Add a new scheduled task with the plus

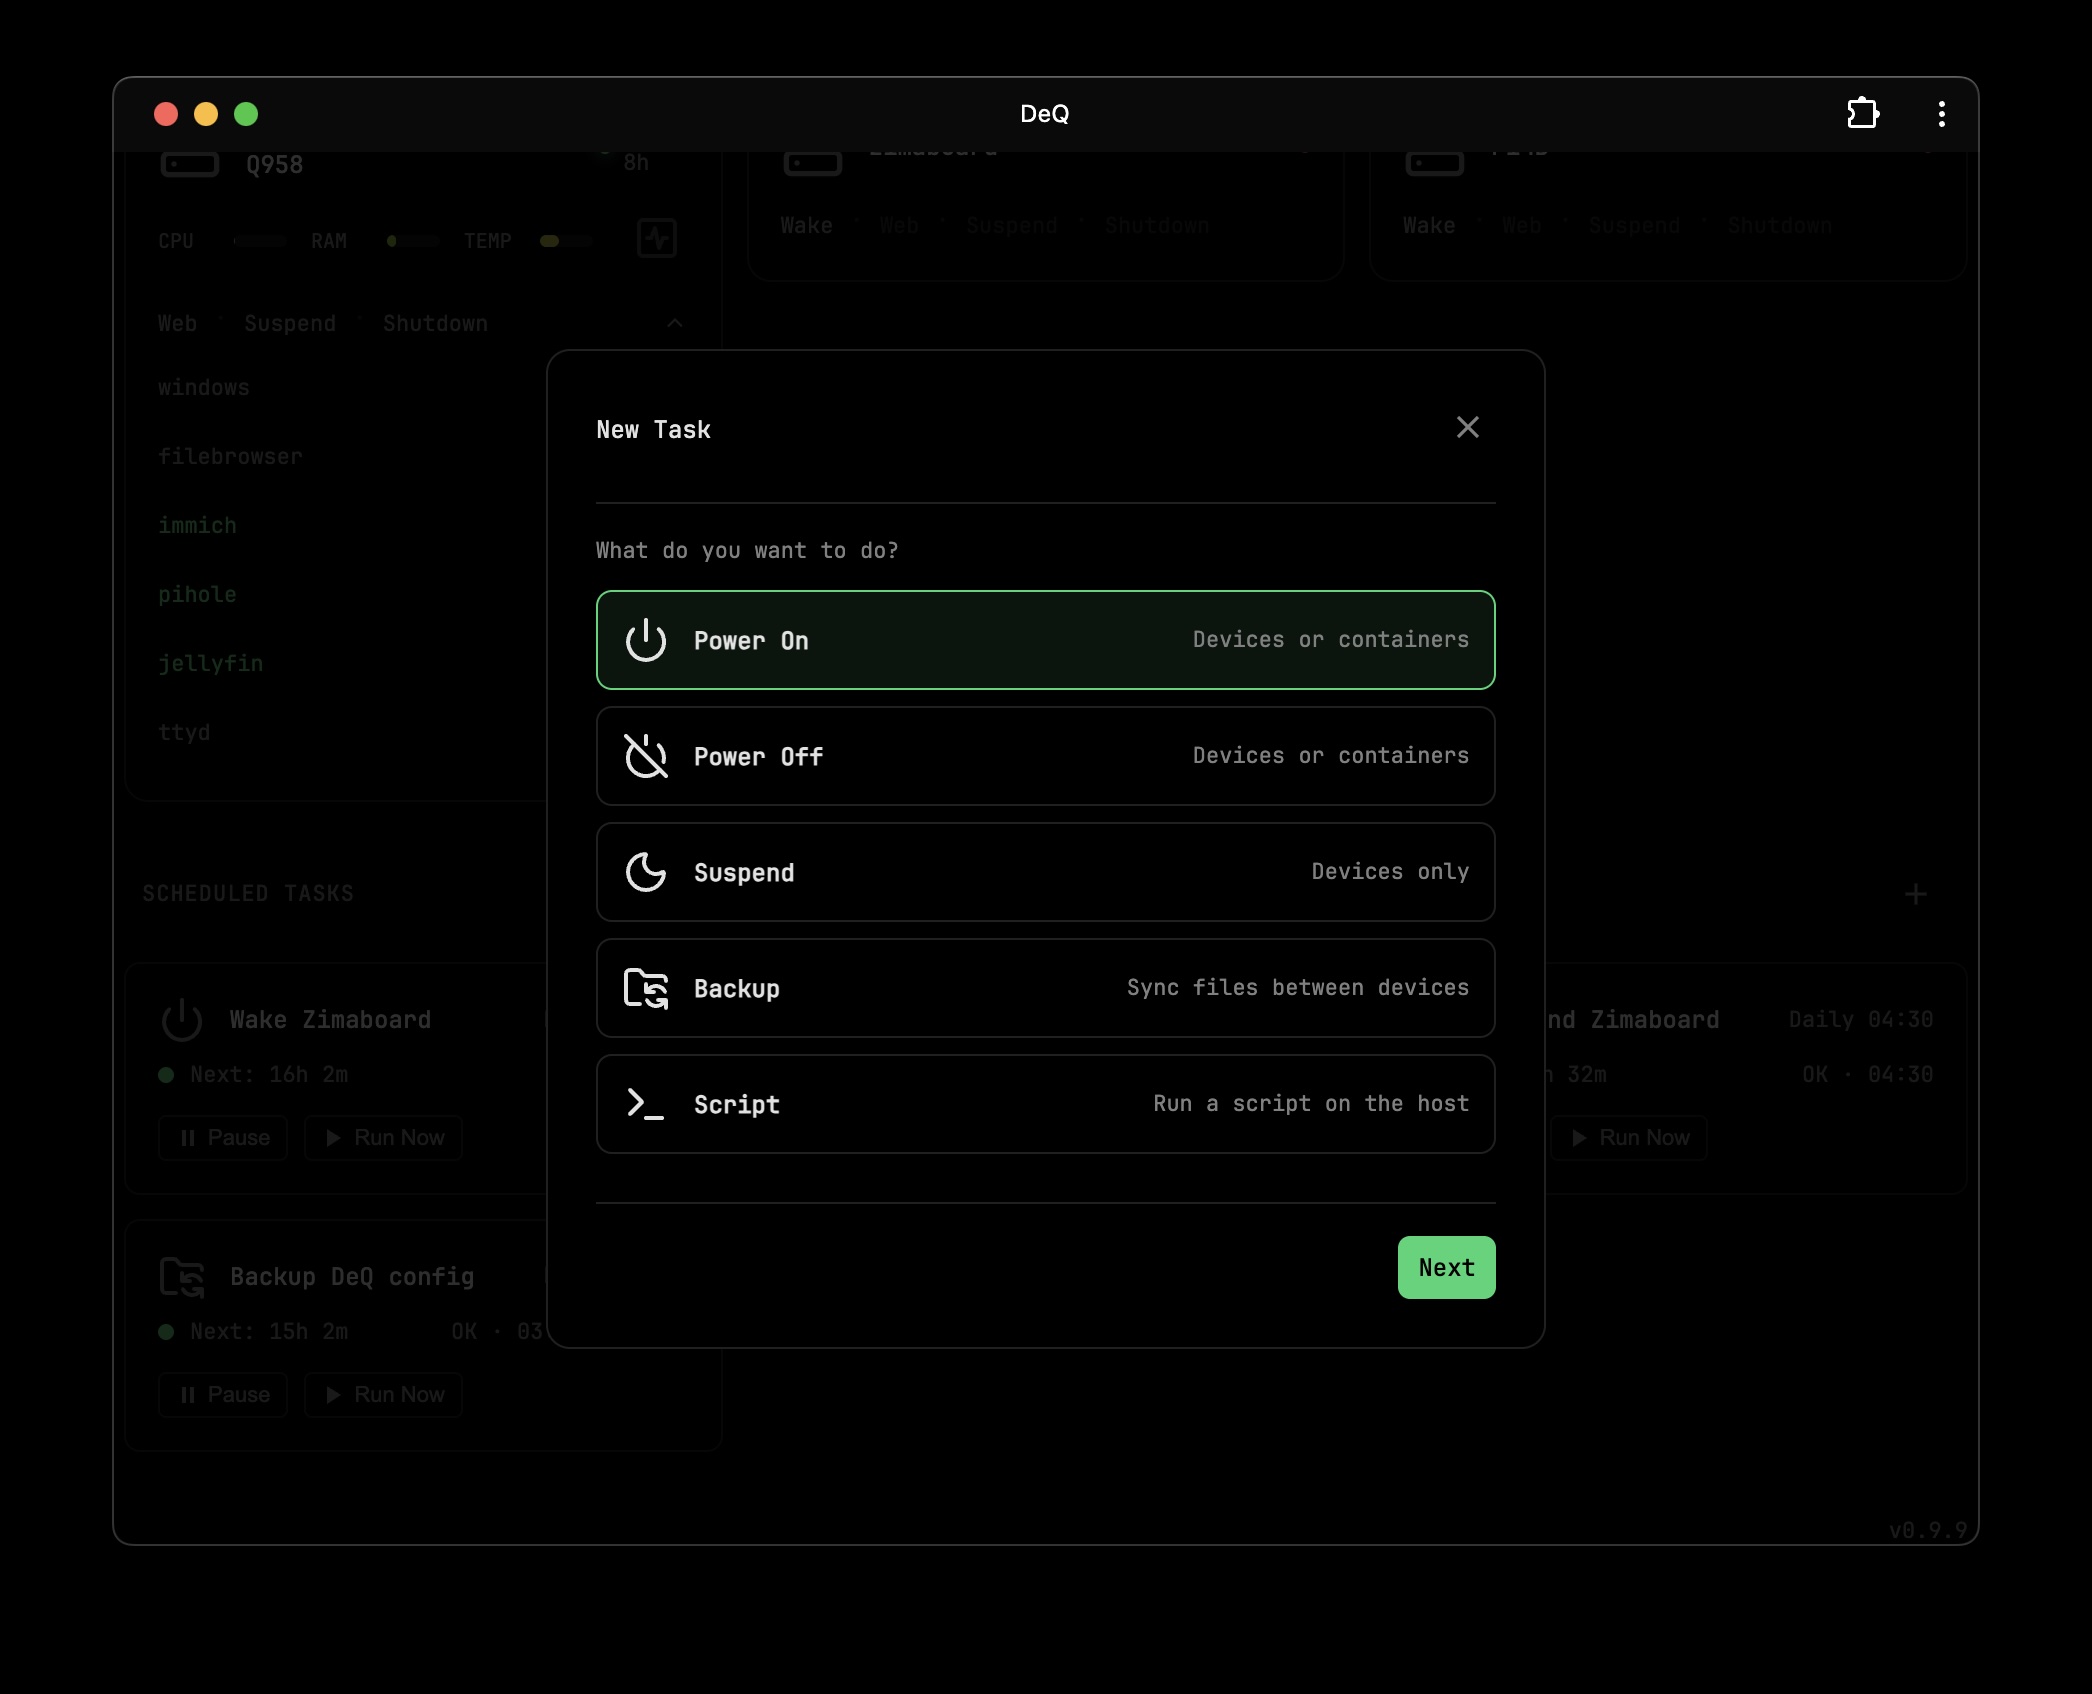pyautogui.click(x=1916, y=893)
